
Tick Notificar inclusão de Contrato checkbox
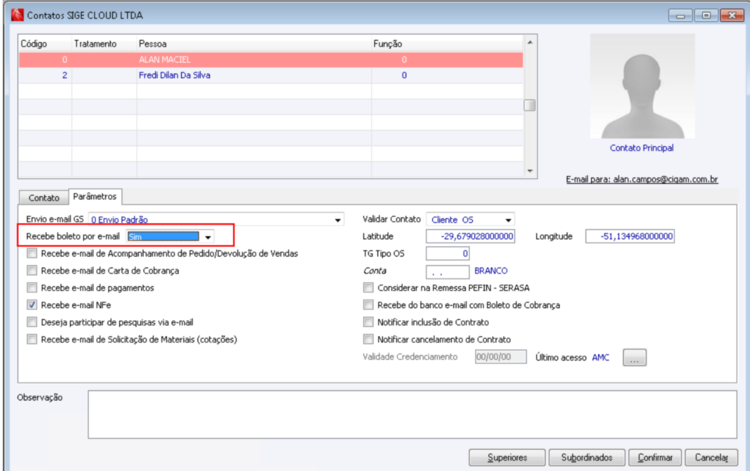point(368,322)
